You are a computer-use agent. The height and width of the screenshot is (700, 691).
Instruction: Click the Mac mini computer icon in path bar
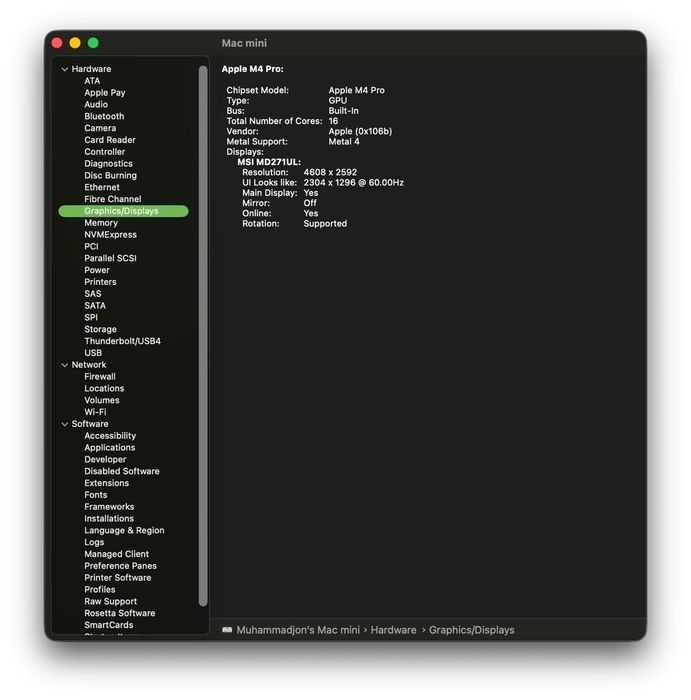coord(227,630)
